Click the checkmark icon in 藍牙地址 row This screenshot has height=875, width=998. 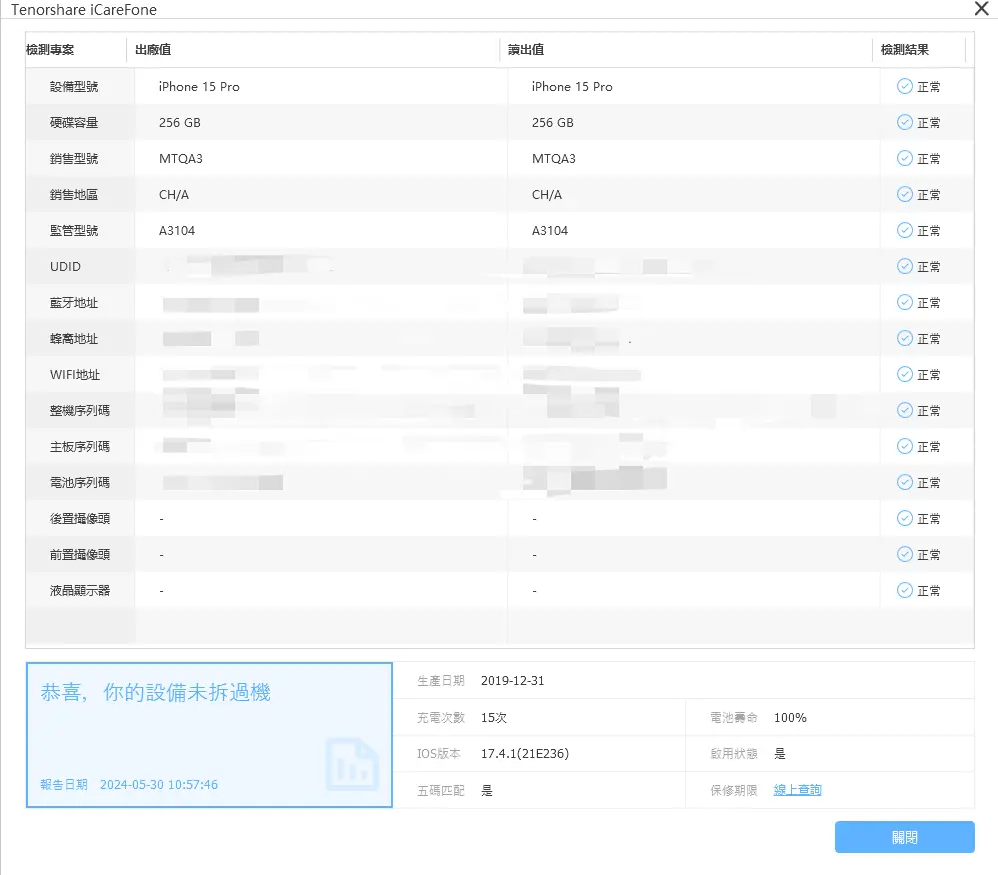(x=904, y=302)
